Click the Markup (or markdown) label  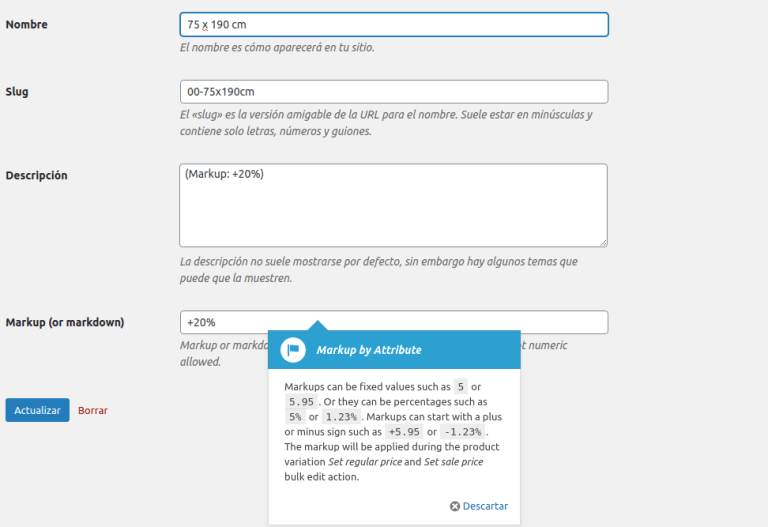click(x=65, y=322)
